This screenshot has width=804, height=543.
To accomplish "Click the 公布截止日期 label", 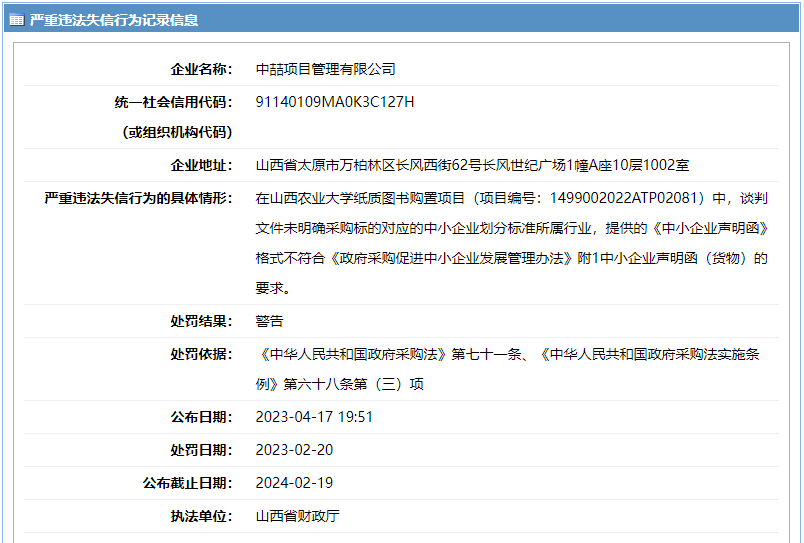I will click(187, 482).
